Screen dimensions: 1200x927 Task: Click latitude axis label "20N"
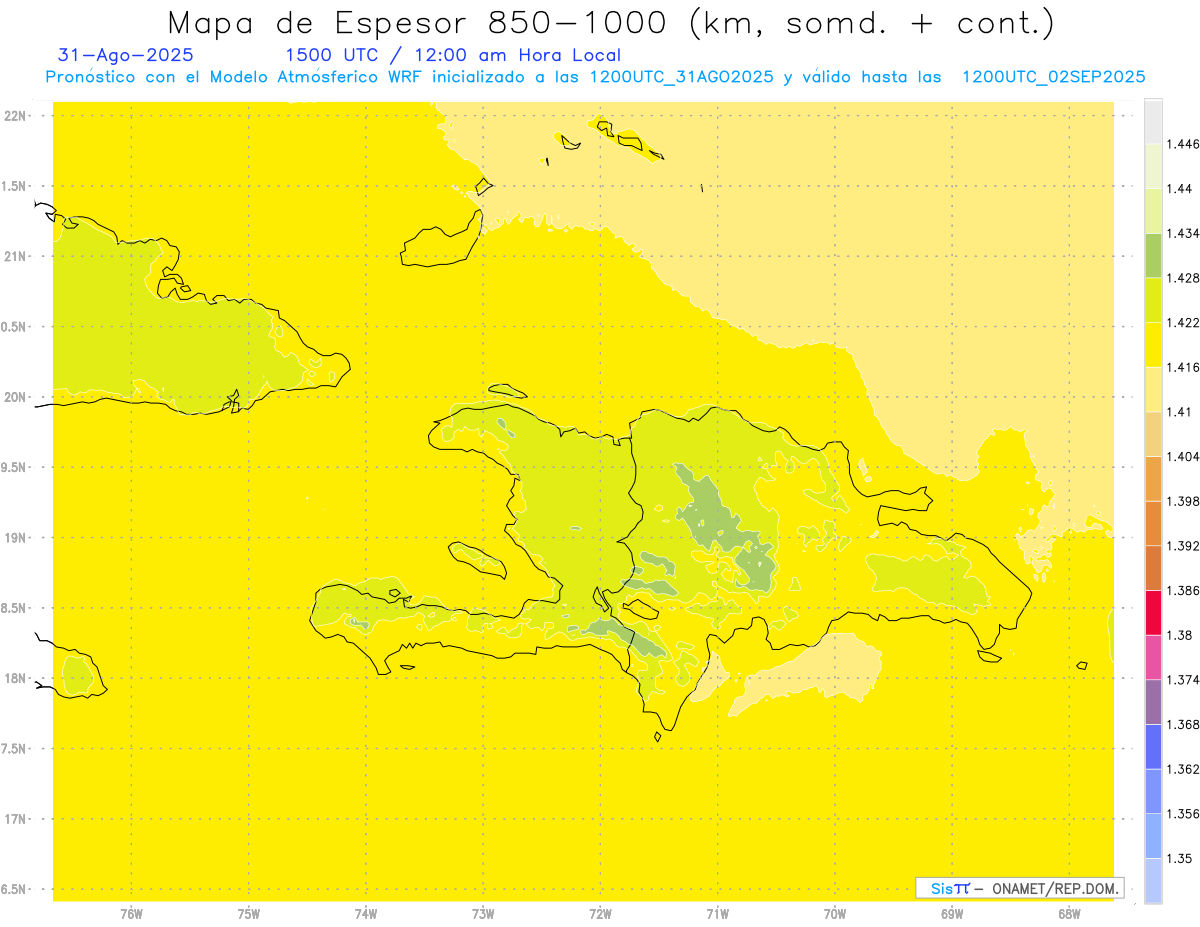click(16, 397)
